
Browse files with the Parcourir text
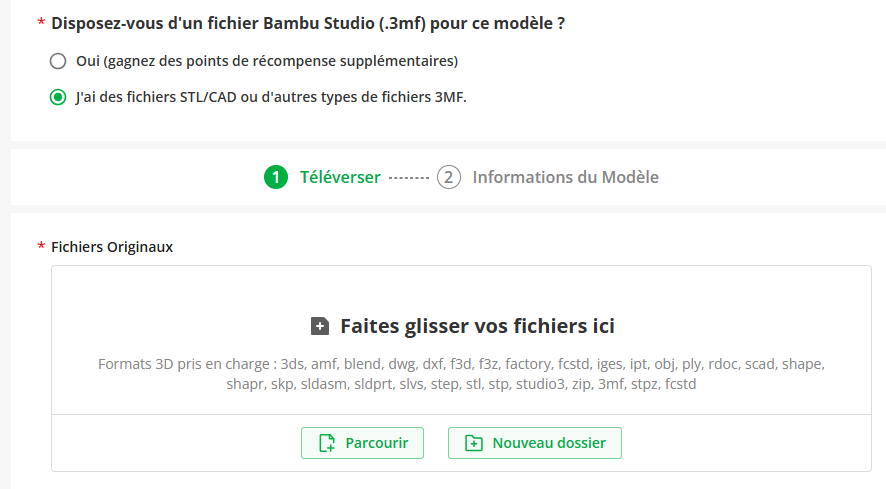pyautogui.click(x=376, y=443)
